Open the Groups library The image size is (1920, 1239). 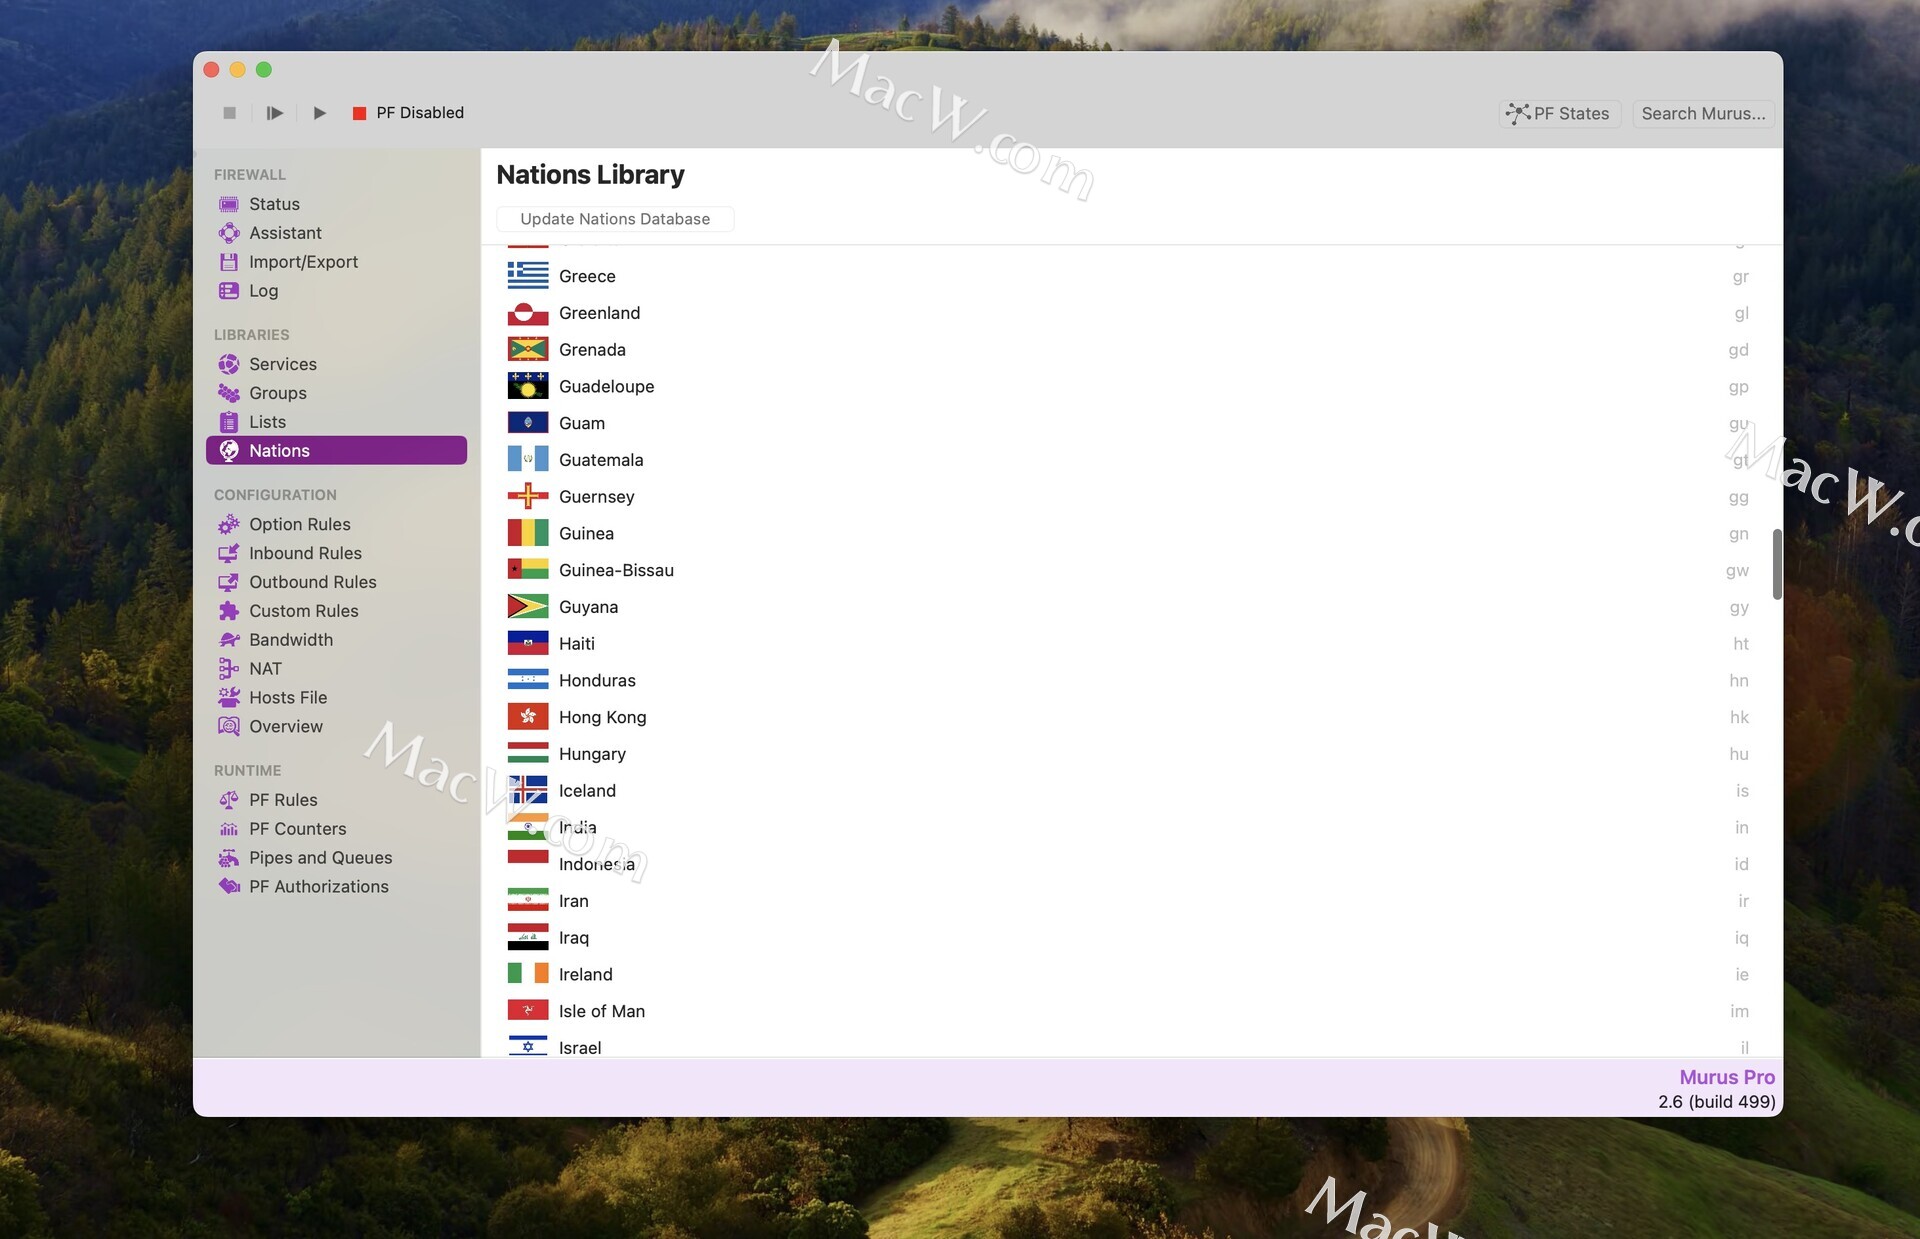(x=277, y=393)
